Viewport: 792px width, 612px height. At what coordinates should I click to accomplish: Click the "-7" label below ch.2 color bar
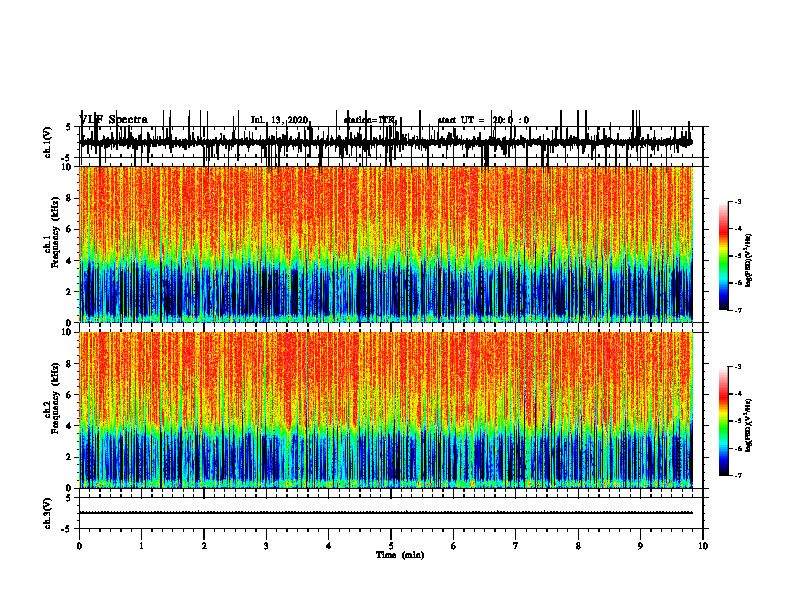coord(737,476)
